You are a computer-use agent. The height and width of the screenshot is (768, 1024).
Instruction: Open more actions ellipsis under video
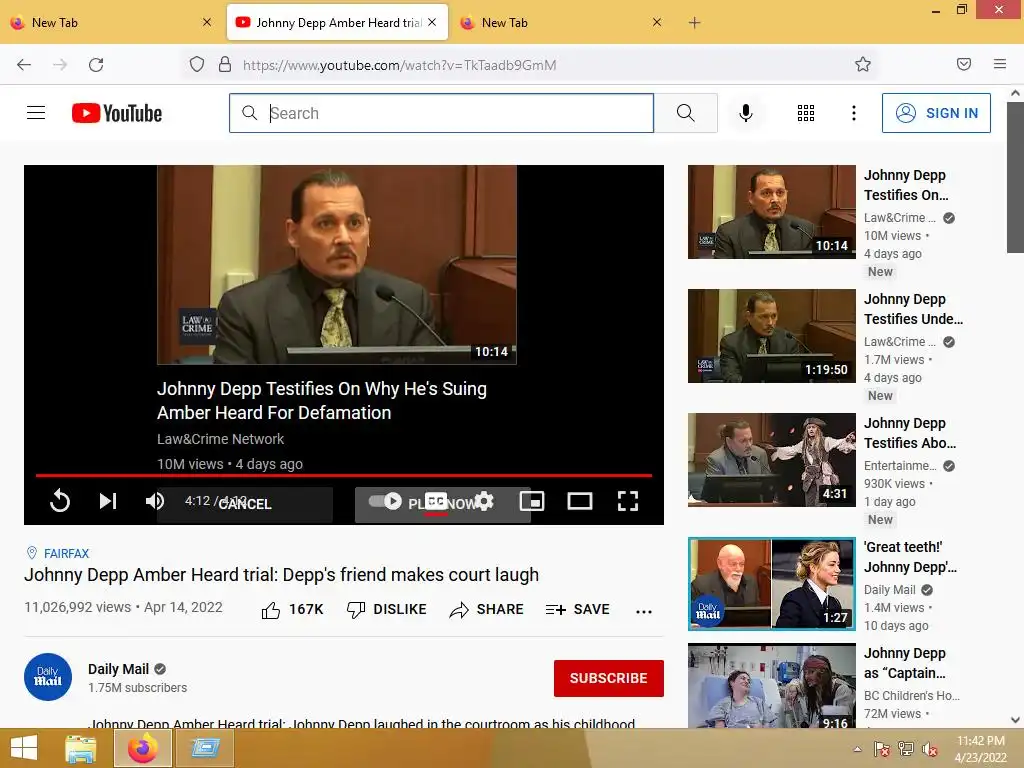(x=644, y=611)
